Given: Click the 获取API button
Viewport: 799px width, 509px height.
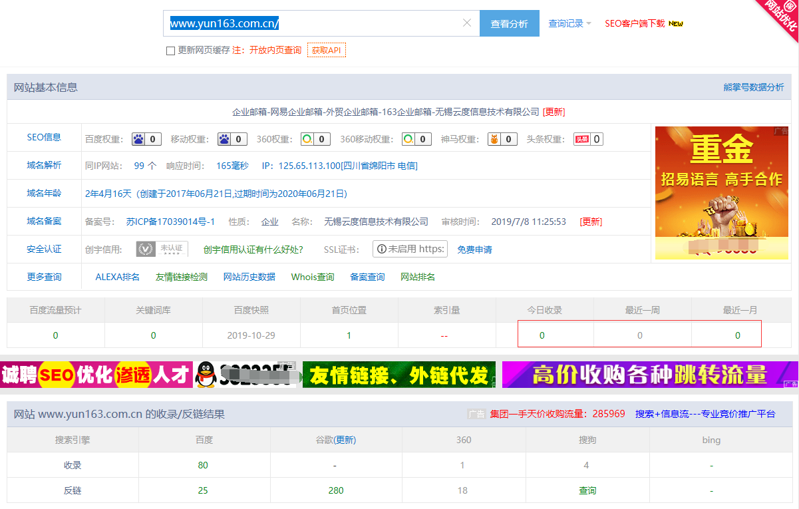Looking at the screenshot, I should coord(326,50).
